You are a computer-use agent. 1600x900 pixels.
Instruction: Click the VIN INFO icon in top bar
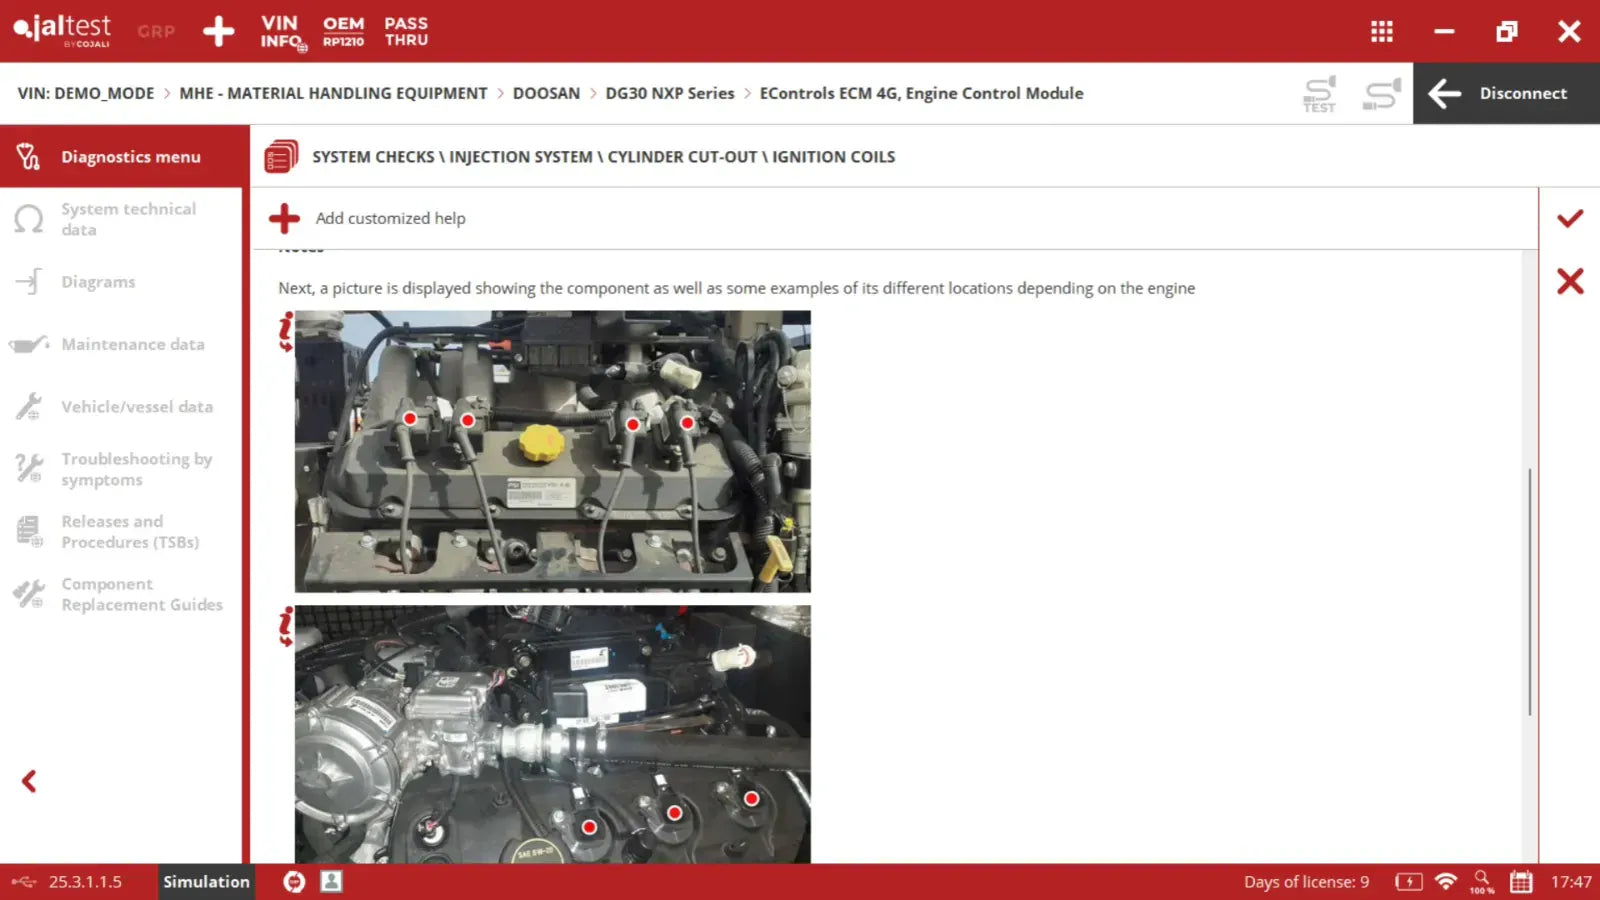click(x=281, y=31)
